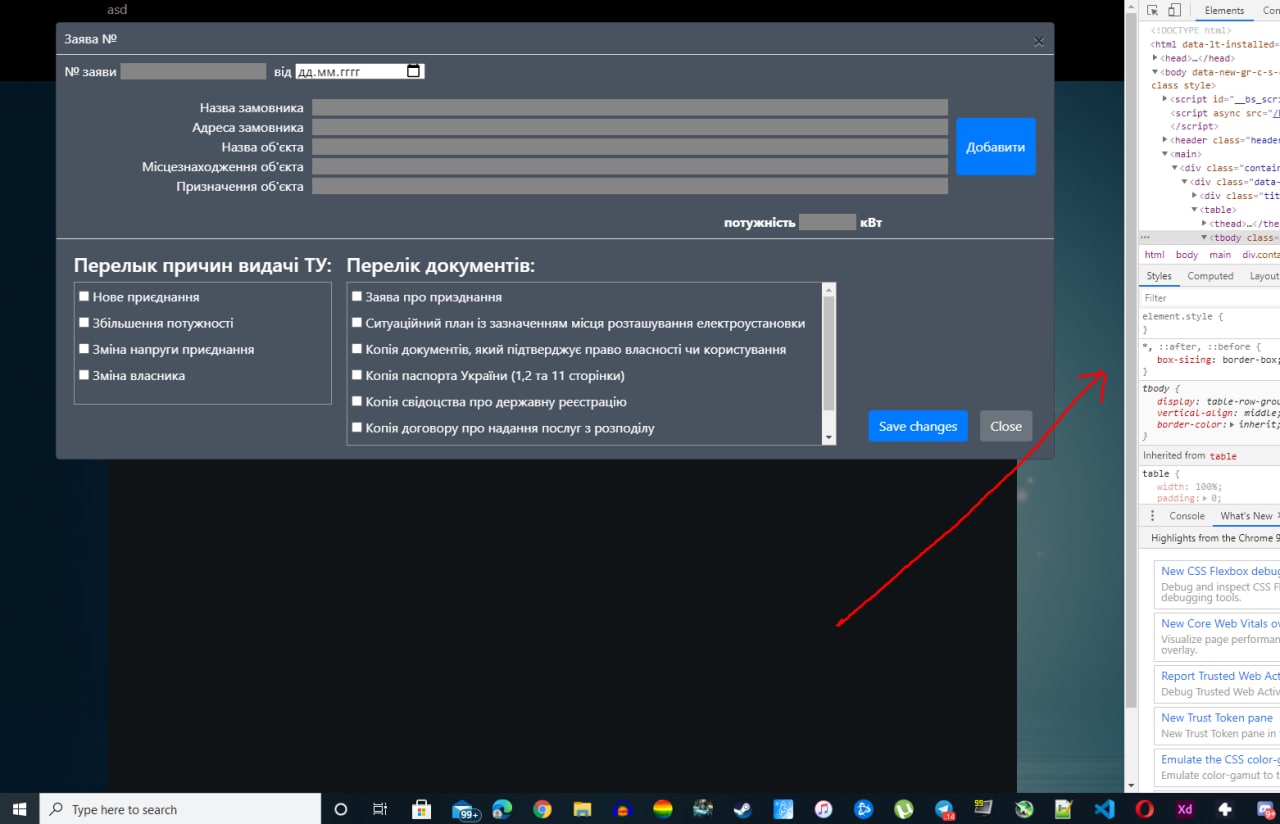Click the documents list scrollbar thumb
Viewport: 1280px width, 824px height.
tap(828, 353)
